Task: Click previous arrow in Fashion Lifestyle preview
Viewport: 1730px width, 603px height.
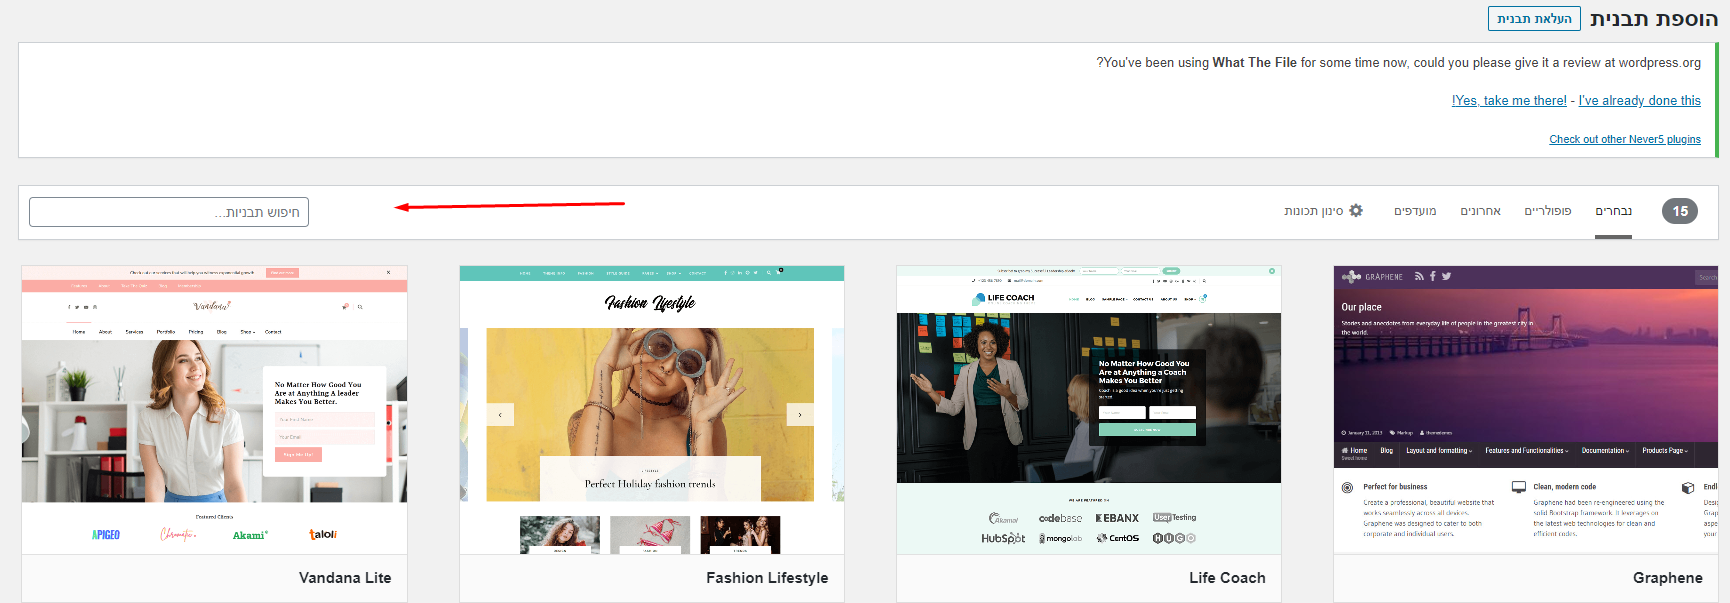Action: pos(500,414)
